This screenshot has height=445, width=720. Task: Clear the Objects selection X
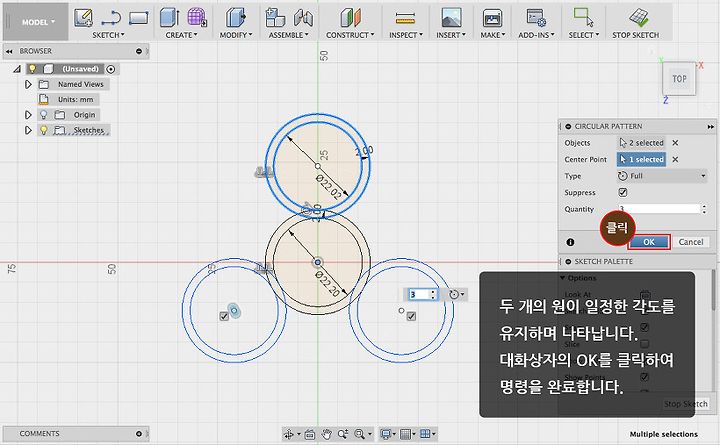[675, 143]
